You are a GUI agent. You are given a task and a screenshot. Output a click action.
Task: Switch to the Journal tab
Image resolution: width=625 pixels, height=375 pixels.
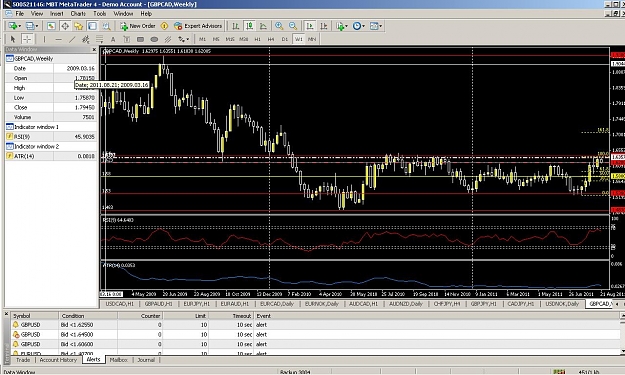(146, 360)
